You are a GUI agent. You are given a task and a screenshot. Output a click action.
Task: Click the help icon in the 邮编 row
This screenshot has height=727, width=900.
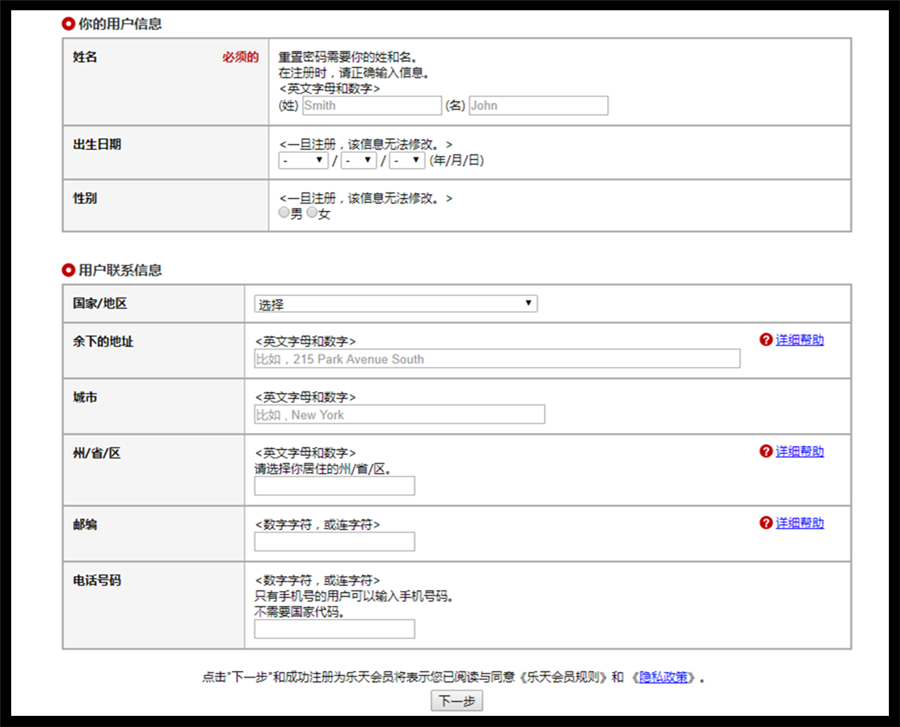coord(766,523)
